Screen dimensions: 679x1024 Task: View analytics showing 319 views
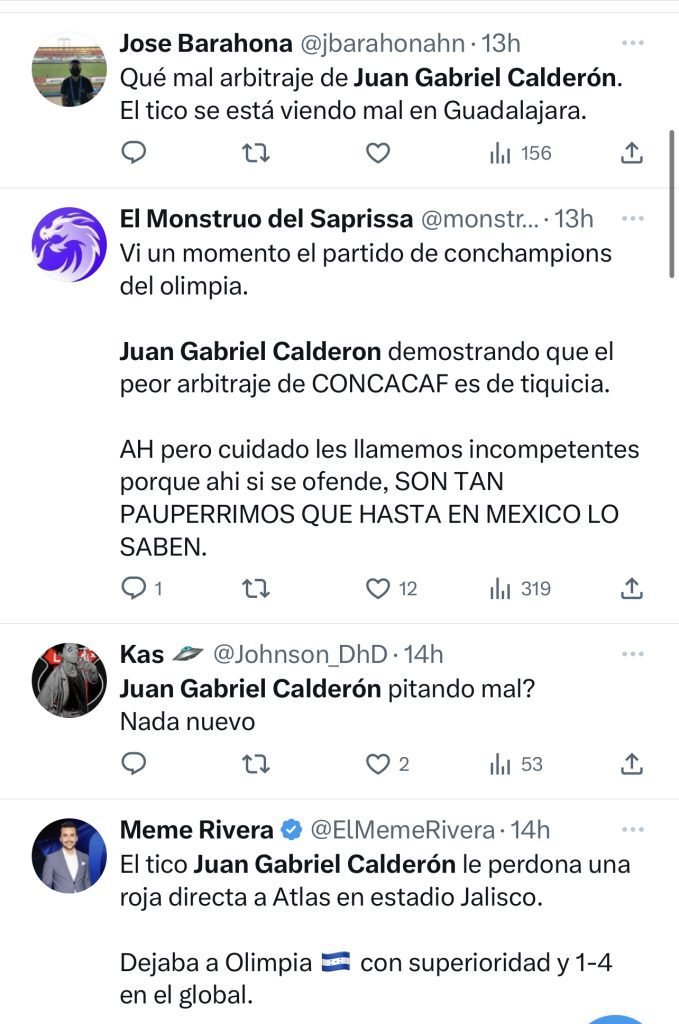pos(520,589)
